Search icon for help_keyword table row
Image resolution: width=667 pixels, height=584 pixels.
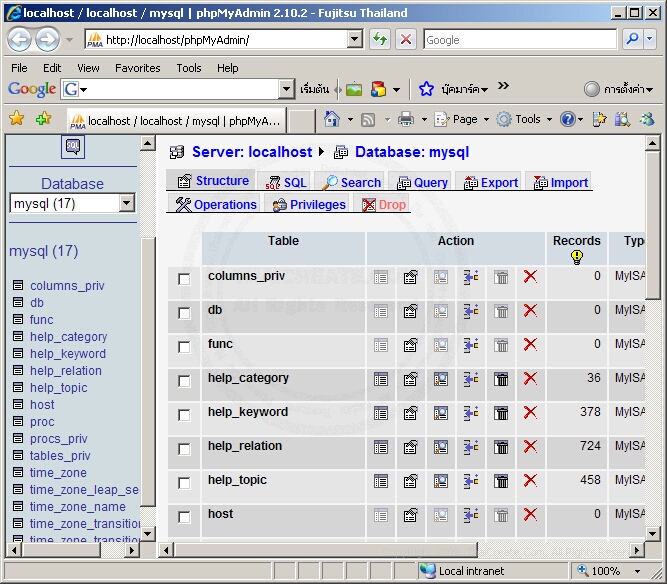(x=441, y=413)
